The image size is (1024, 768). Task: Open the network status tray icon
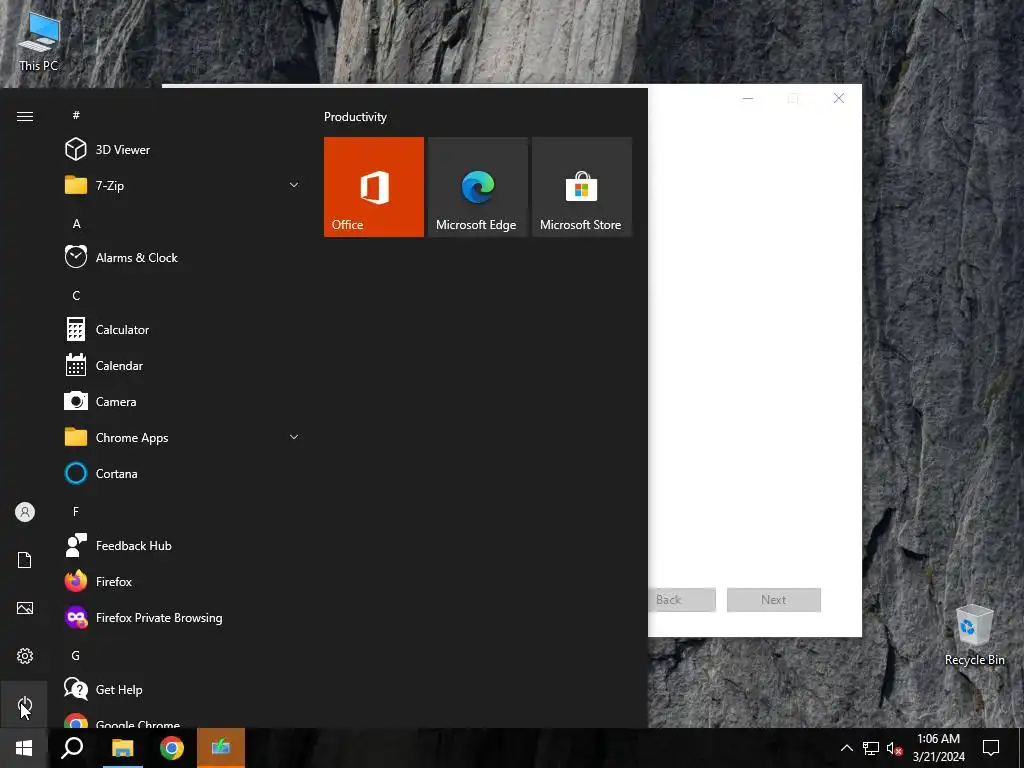click(x=871, y=748)
